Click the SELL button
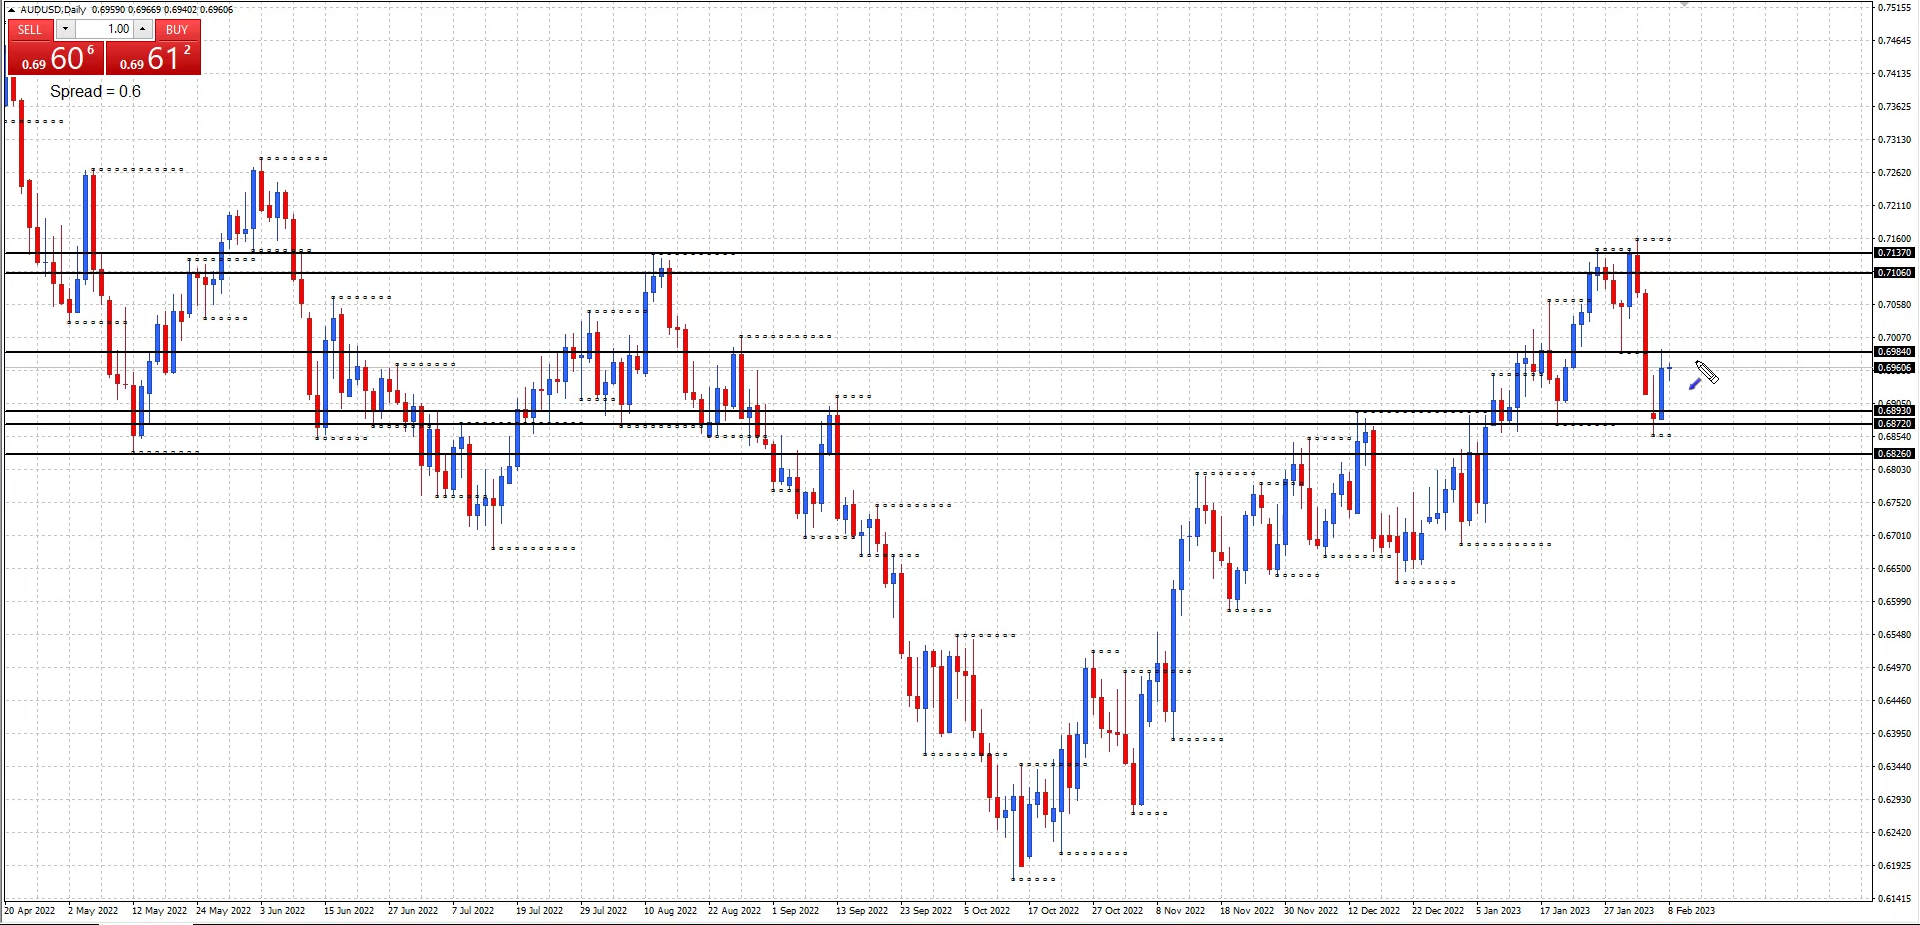 pyautogui.click(x=30, y=30)
